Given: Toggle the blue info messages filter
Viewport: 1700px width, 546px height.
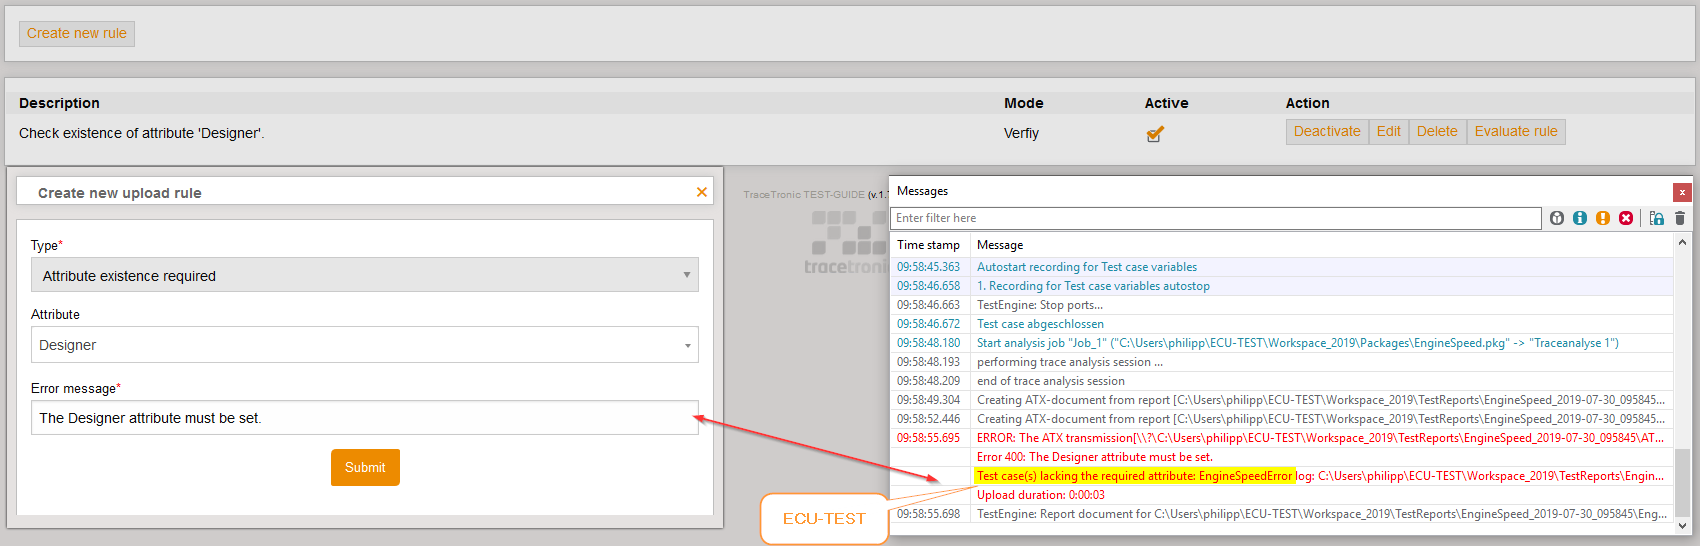Looking at the screenshot, I should point(1580,218).
